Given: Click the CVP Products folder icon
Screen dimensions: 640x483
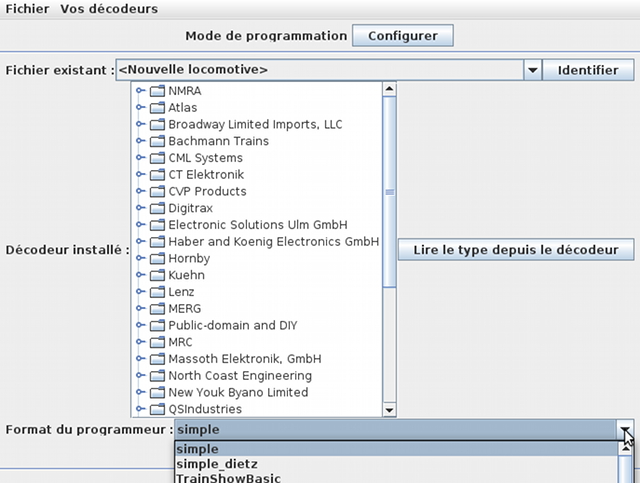Looking at the screenshot, I should coord(157,191).
